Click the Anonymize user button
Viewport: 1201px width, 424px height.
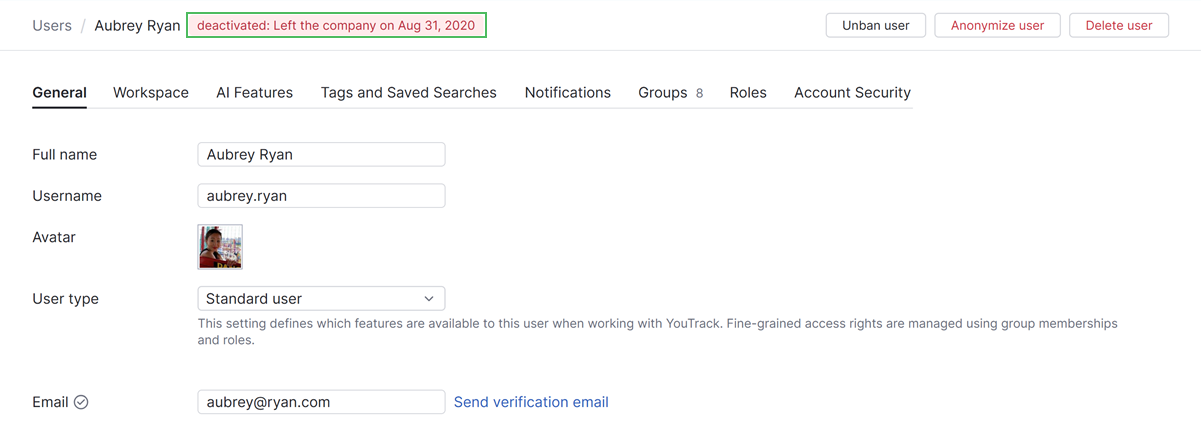[997, 25]
